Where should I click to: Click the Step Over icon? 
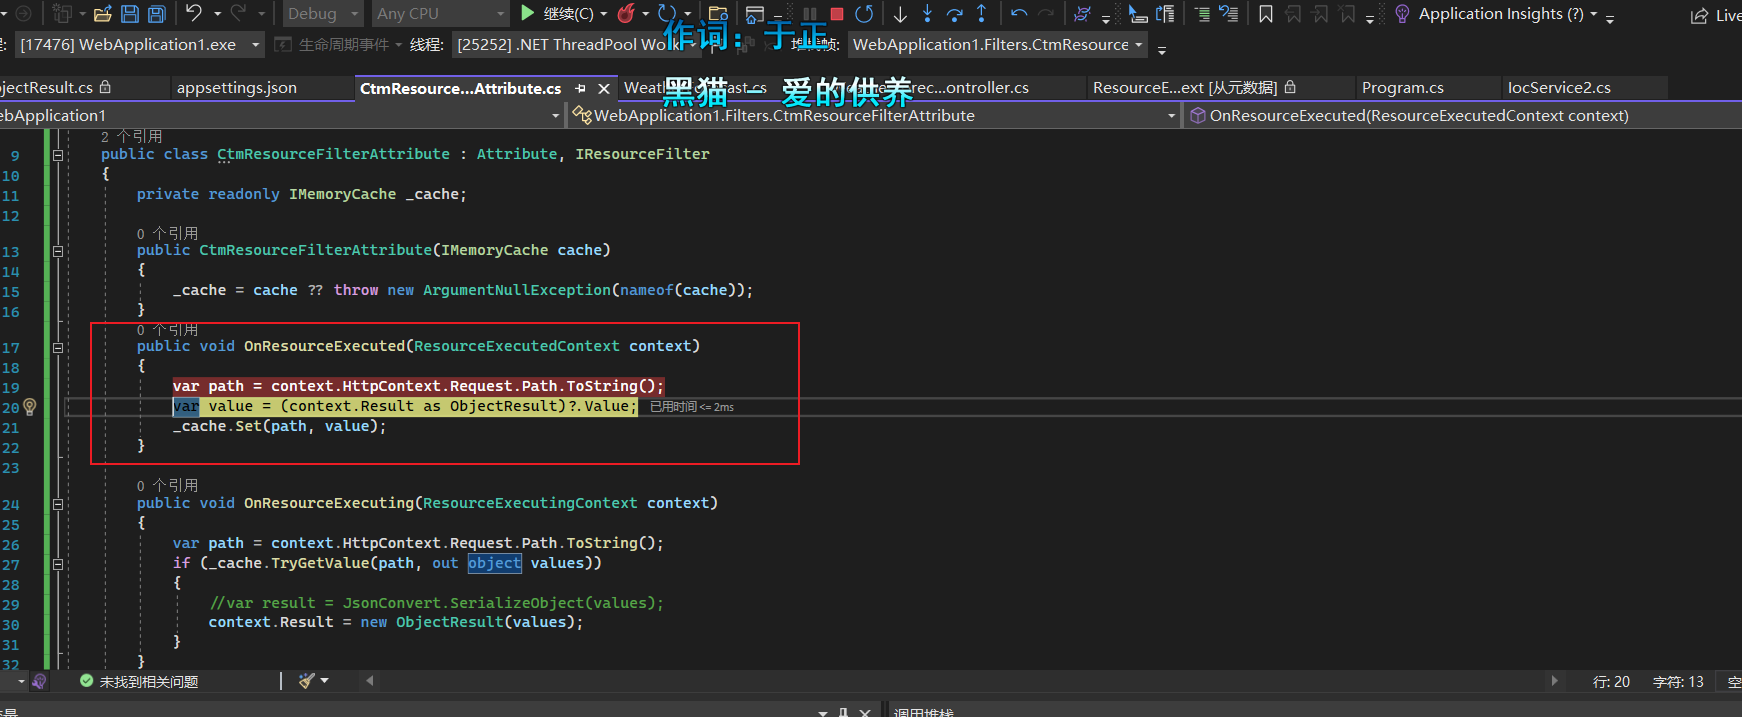tap(954, 14)
